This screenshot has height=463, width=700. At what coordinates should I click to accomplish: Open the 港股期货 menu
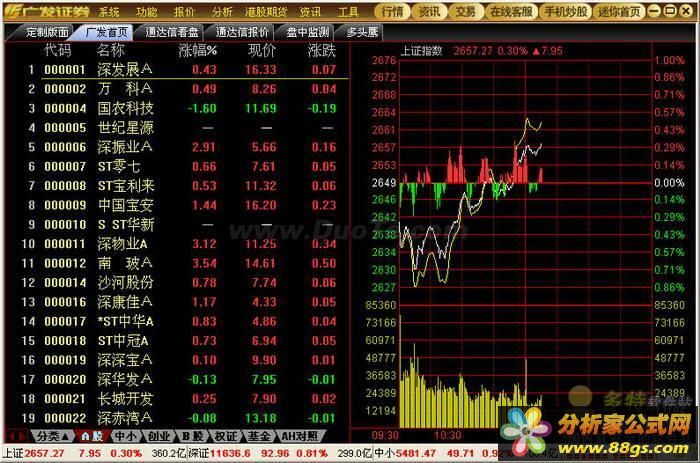(x=266, y=12)
